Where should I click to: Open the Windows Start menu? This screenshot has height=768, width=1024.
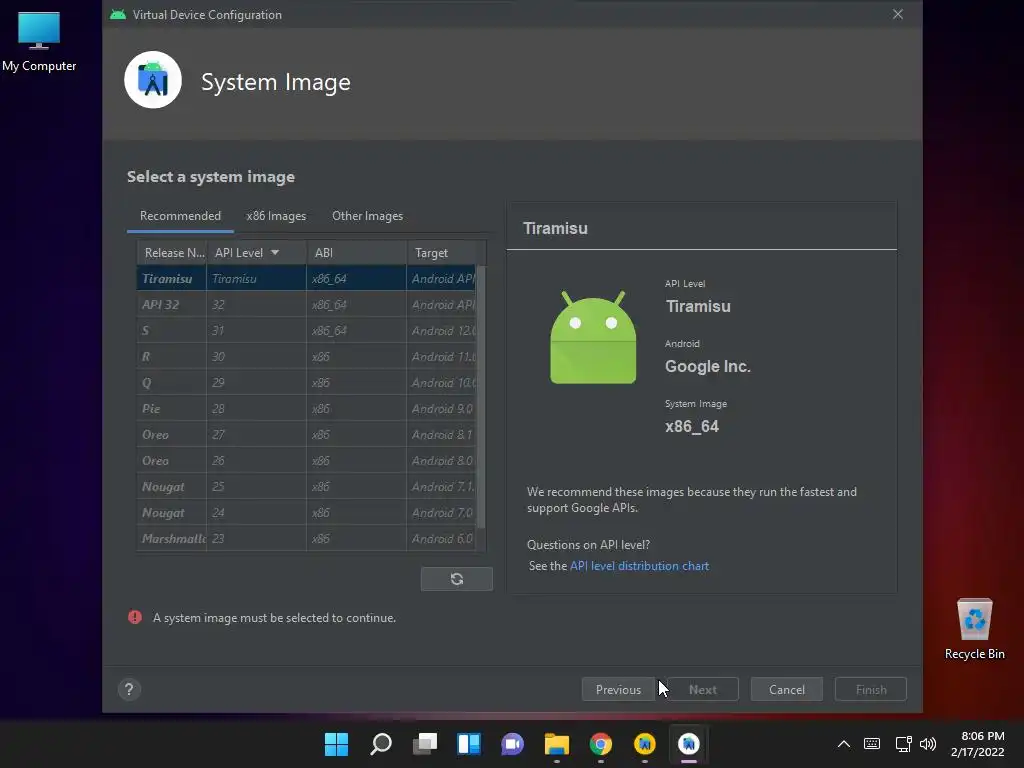click(336, 744)
